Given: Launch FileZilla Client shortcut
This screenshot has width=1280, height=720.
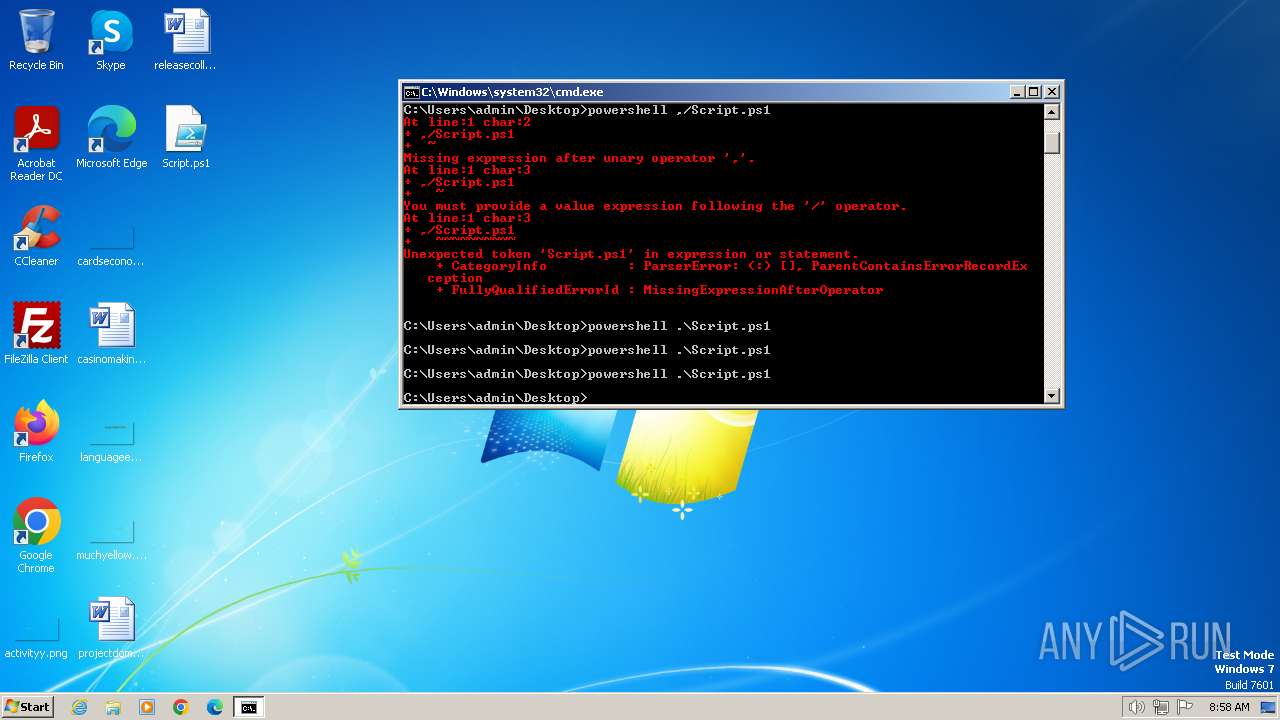Looking at the screenshot, I should [x=36, y=334].
